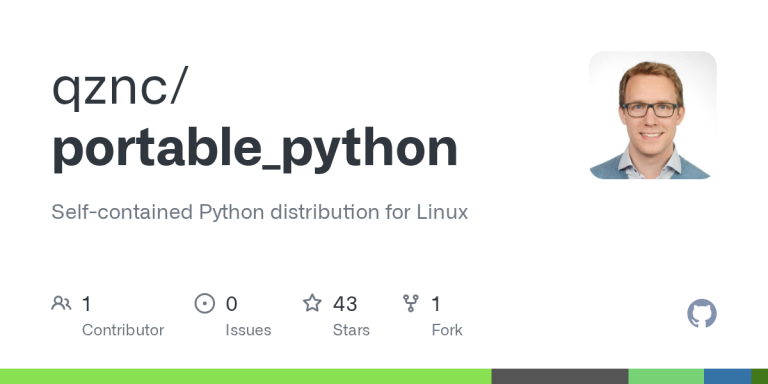Click the light green language bar segment
768x384 pixels.
point(246,377)
